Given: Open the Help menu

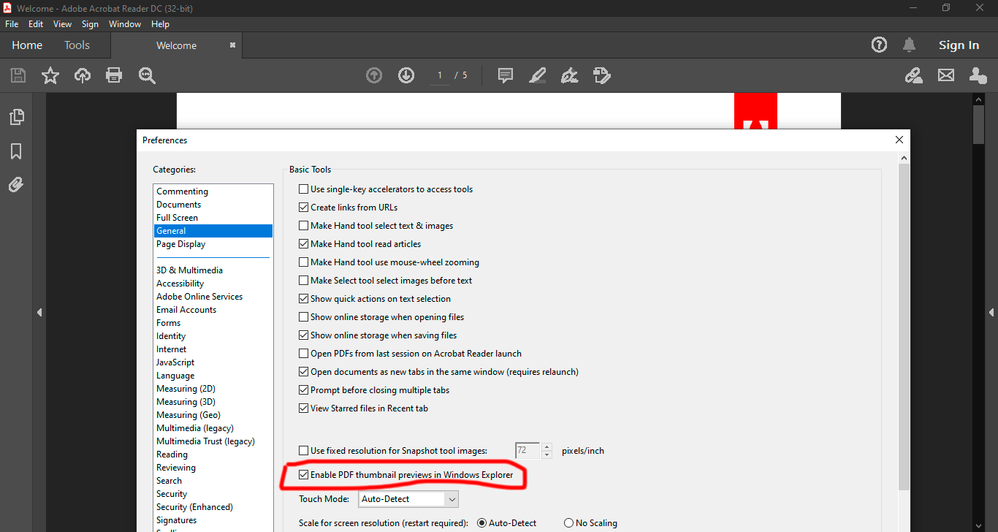Looking at the screenshot, I should 160,24.
